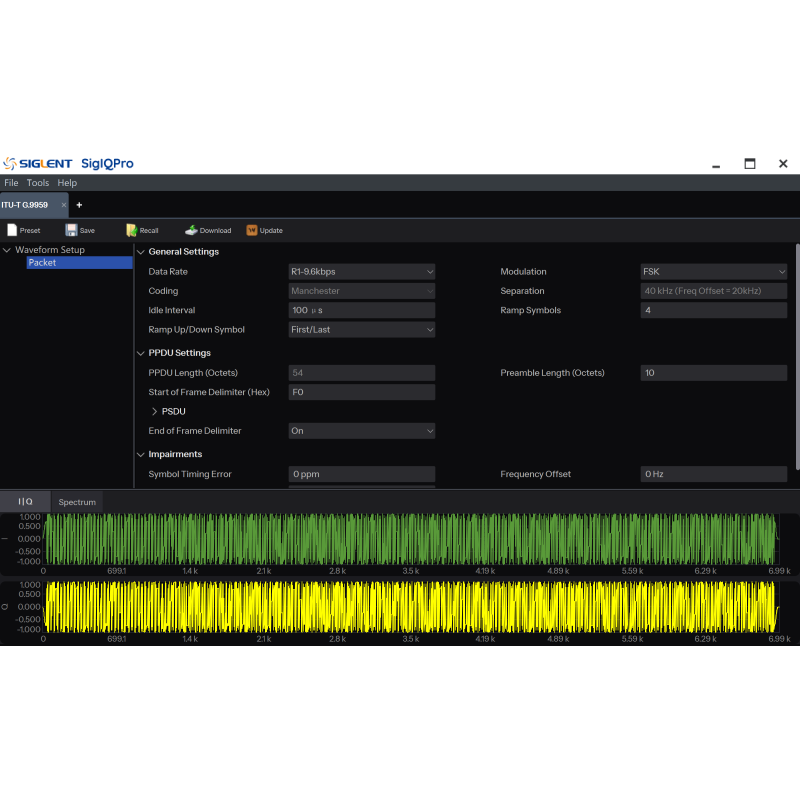Close the ITU-T G.9959 tab
The width and height of the screenshot is (800, 800).
pyautogui.click(x=64, y=205)
